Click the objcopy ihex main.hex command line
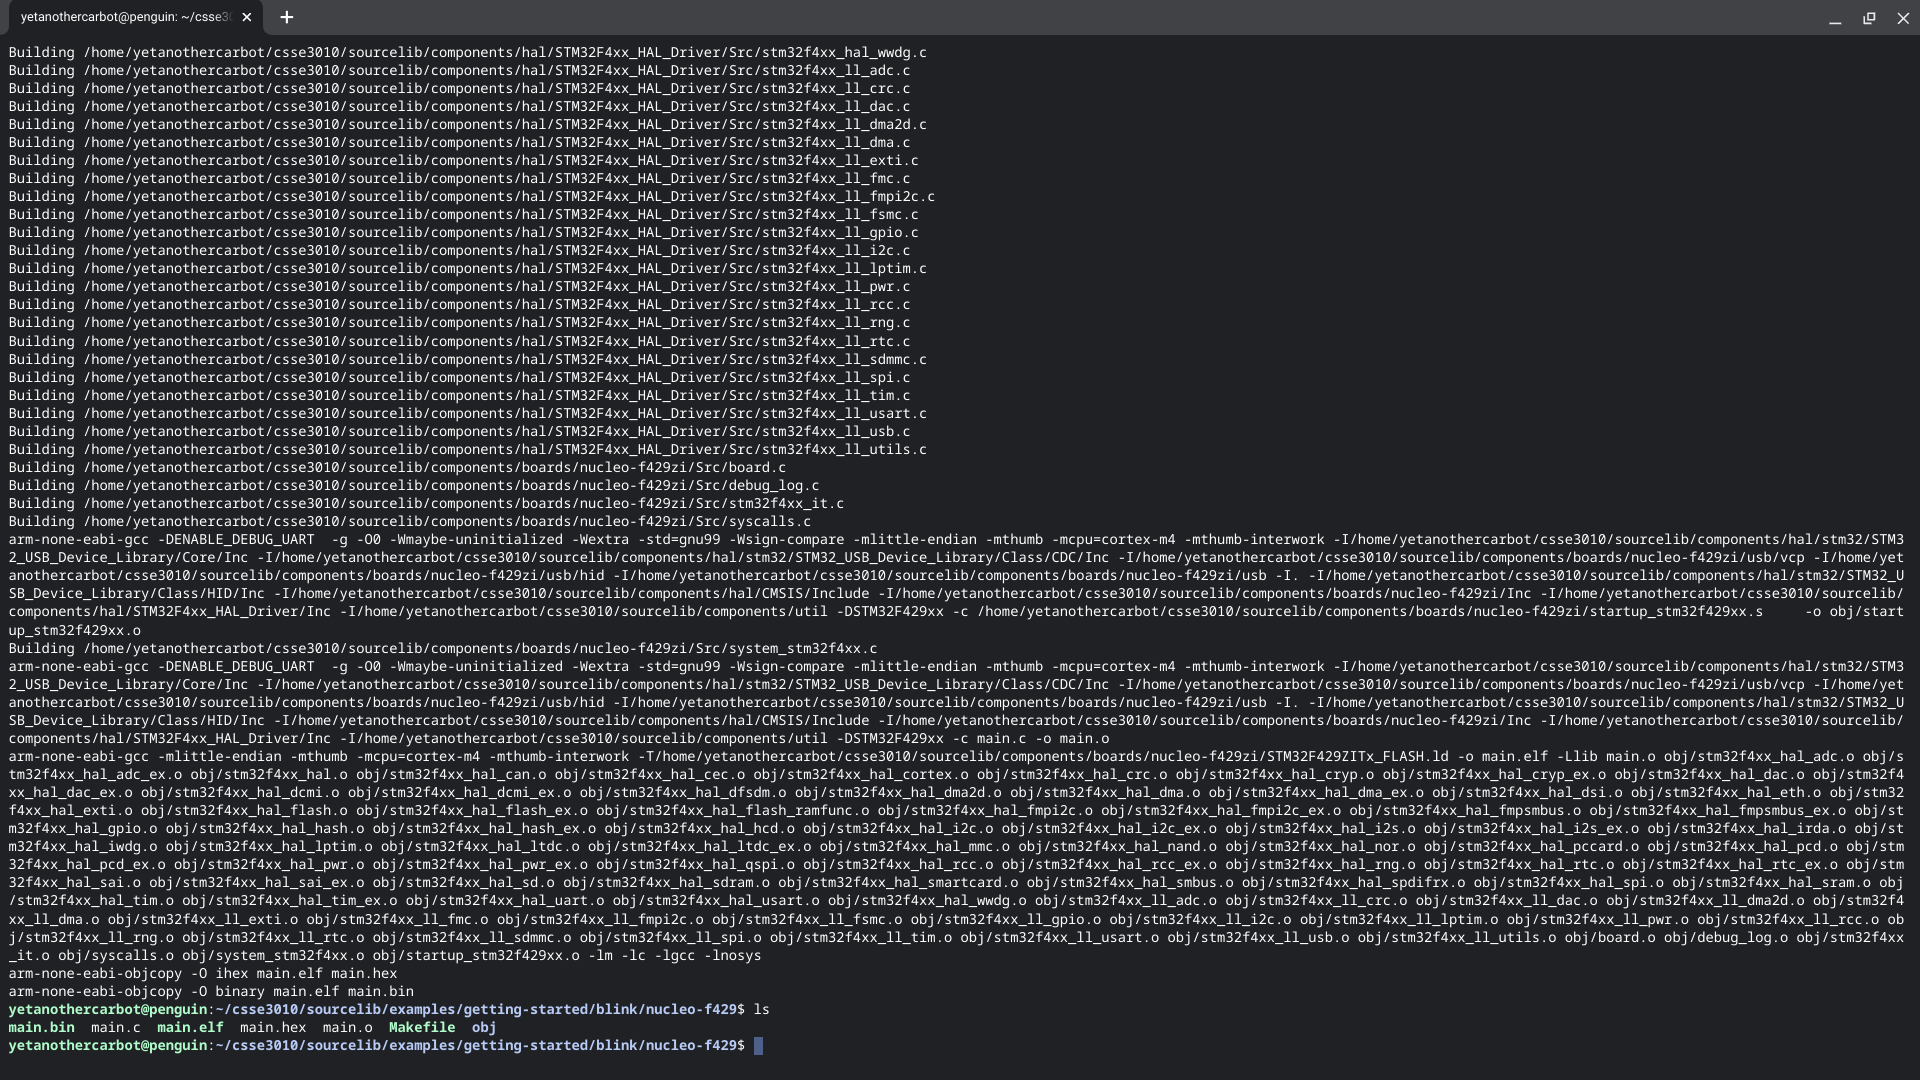Image resolution: width=1920 pixels, height=1080 pixels. (203, 973)
